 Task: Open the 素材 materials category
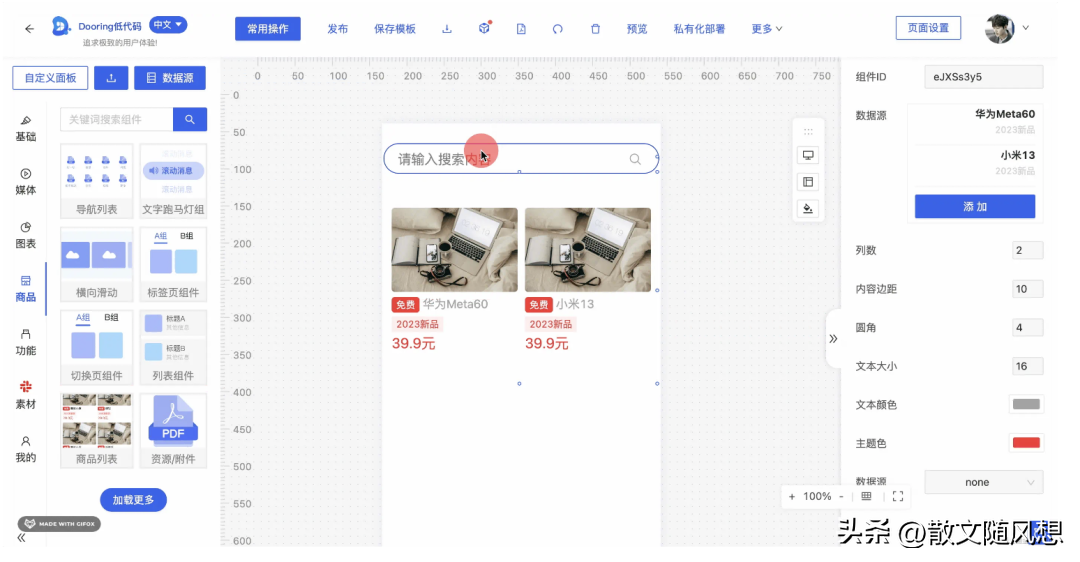coord(25,395)
